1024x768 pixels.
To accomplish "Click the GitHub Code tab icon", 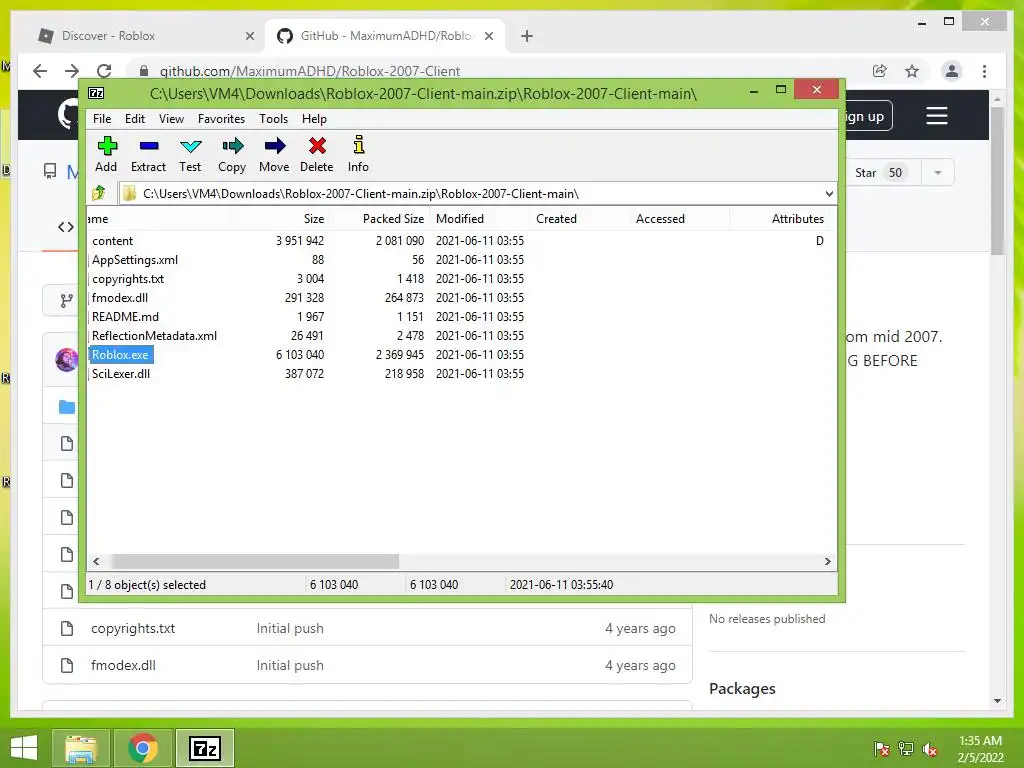I will pyautogui.click(x=66, y=227).
